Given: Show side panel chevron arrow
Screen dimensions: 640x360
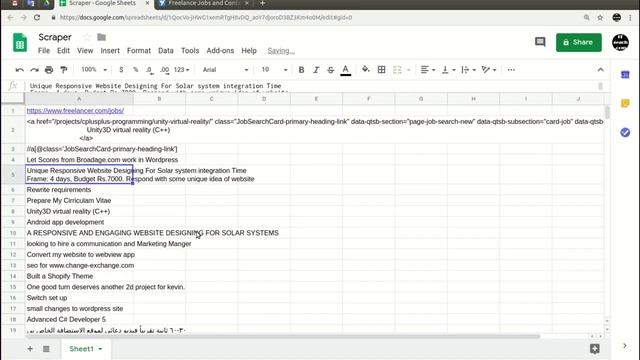Looking at the screenshot, I should click(x=624, y=346).
